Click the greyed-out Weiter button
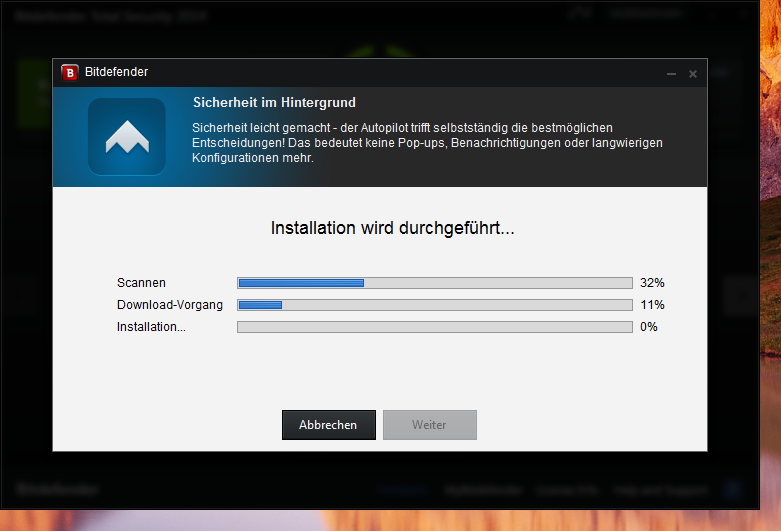The width and height of the screenshot is (781, 531). 430,425
